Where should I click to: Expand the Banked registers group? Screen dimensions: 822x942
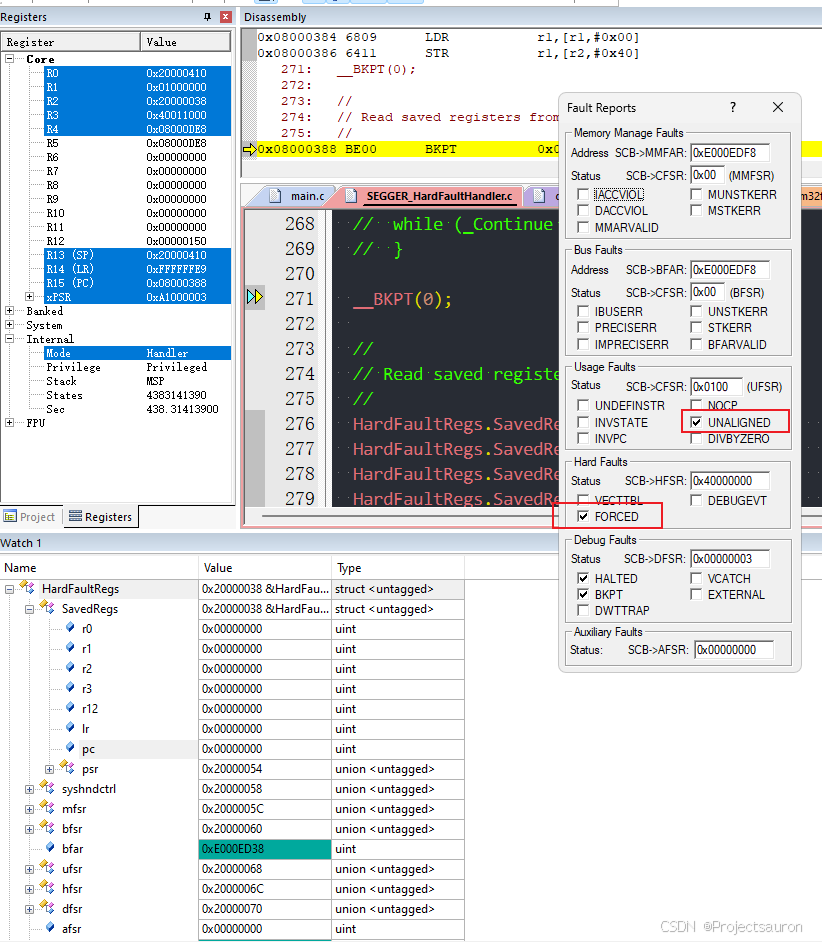point(10,311)
